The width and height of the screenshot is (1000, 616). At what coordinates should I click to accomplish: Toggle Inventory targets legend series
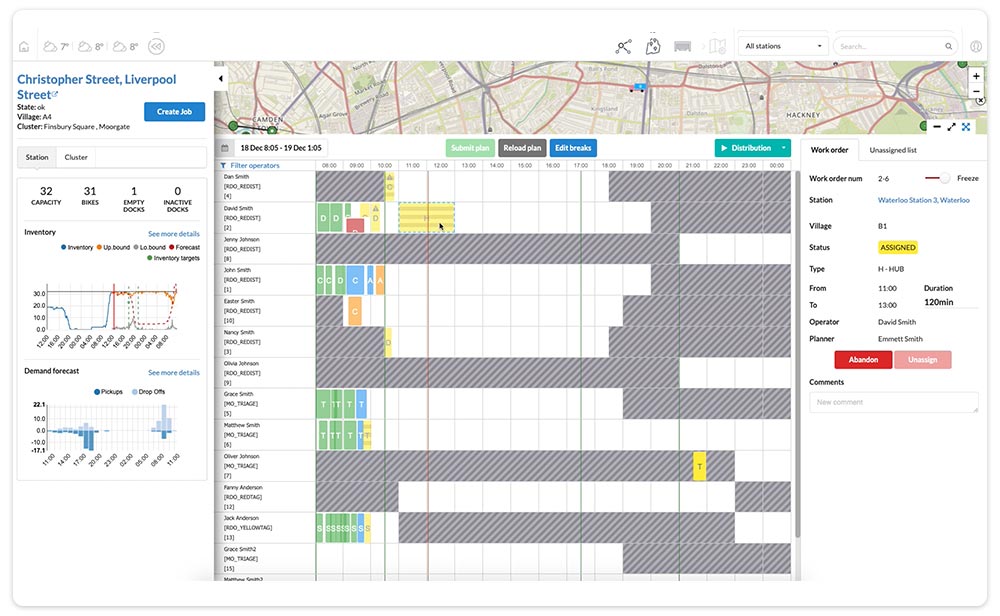[x=173, y=258]
